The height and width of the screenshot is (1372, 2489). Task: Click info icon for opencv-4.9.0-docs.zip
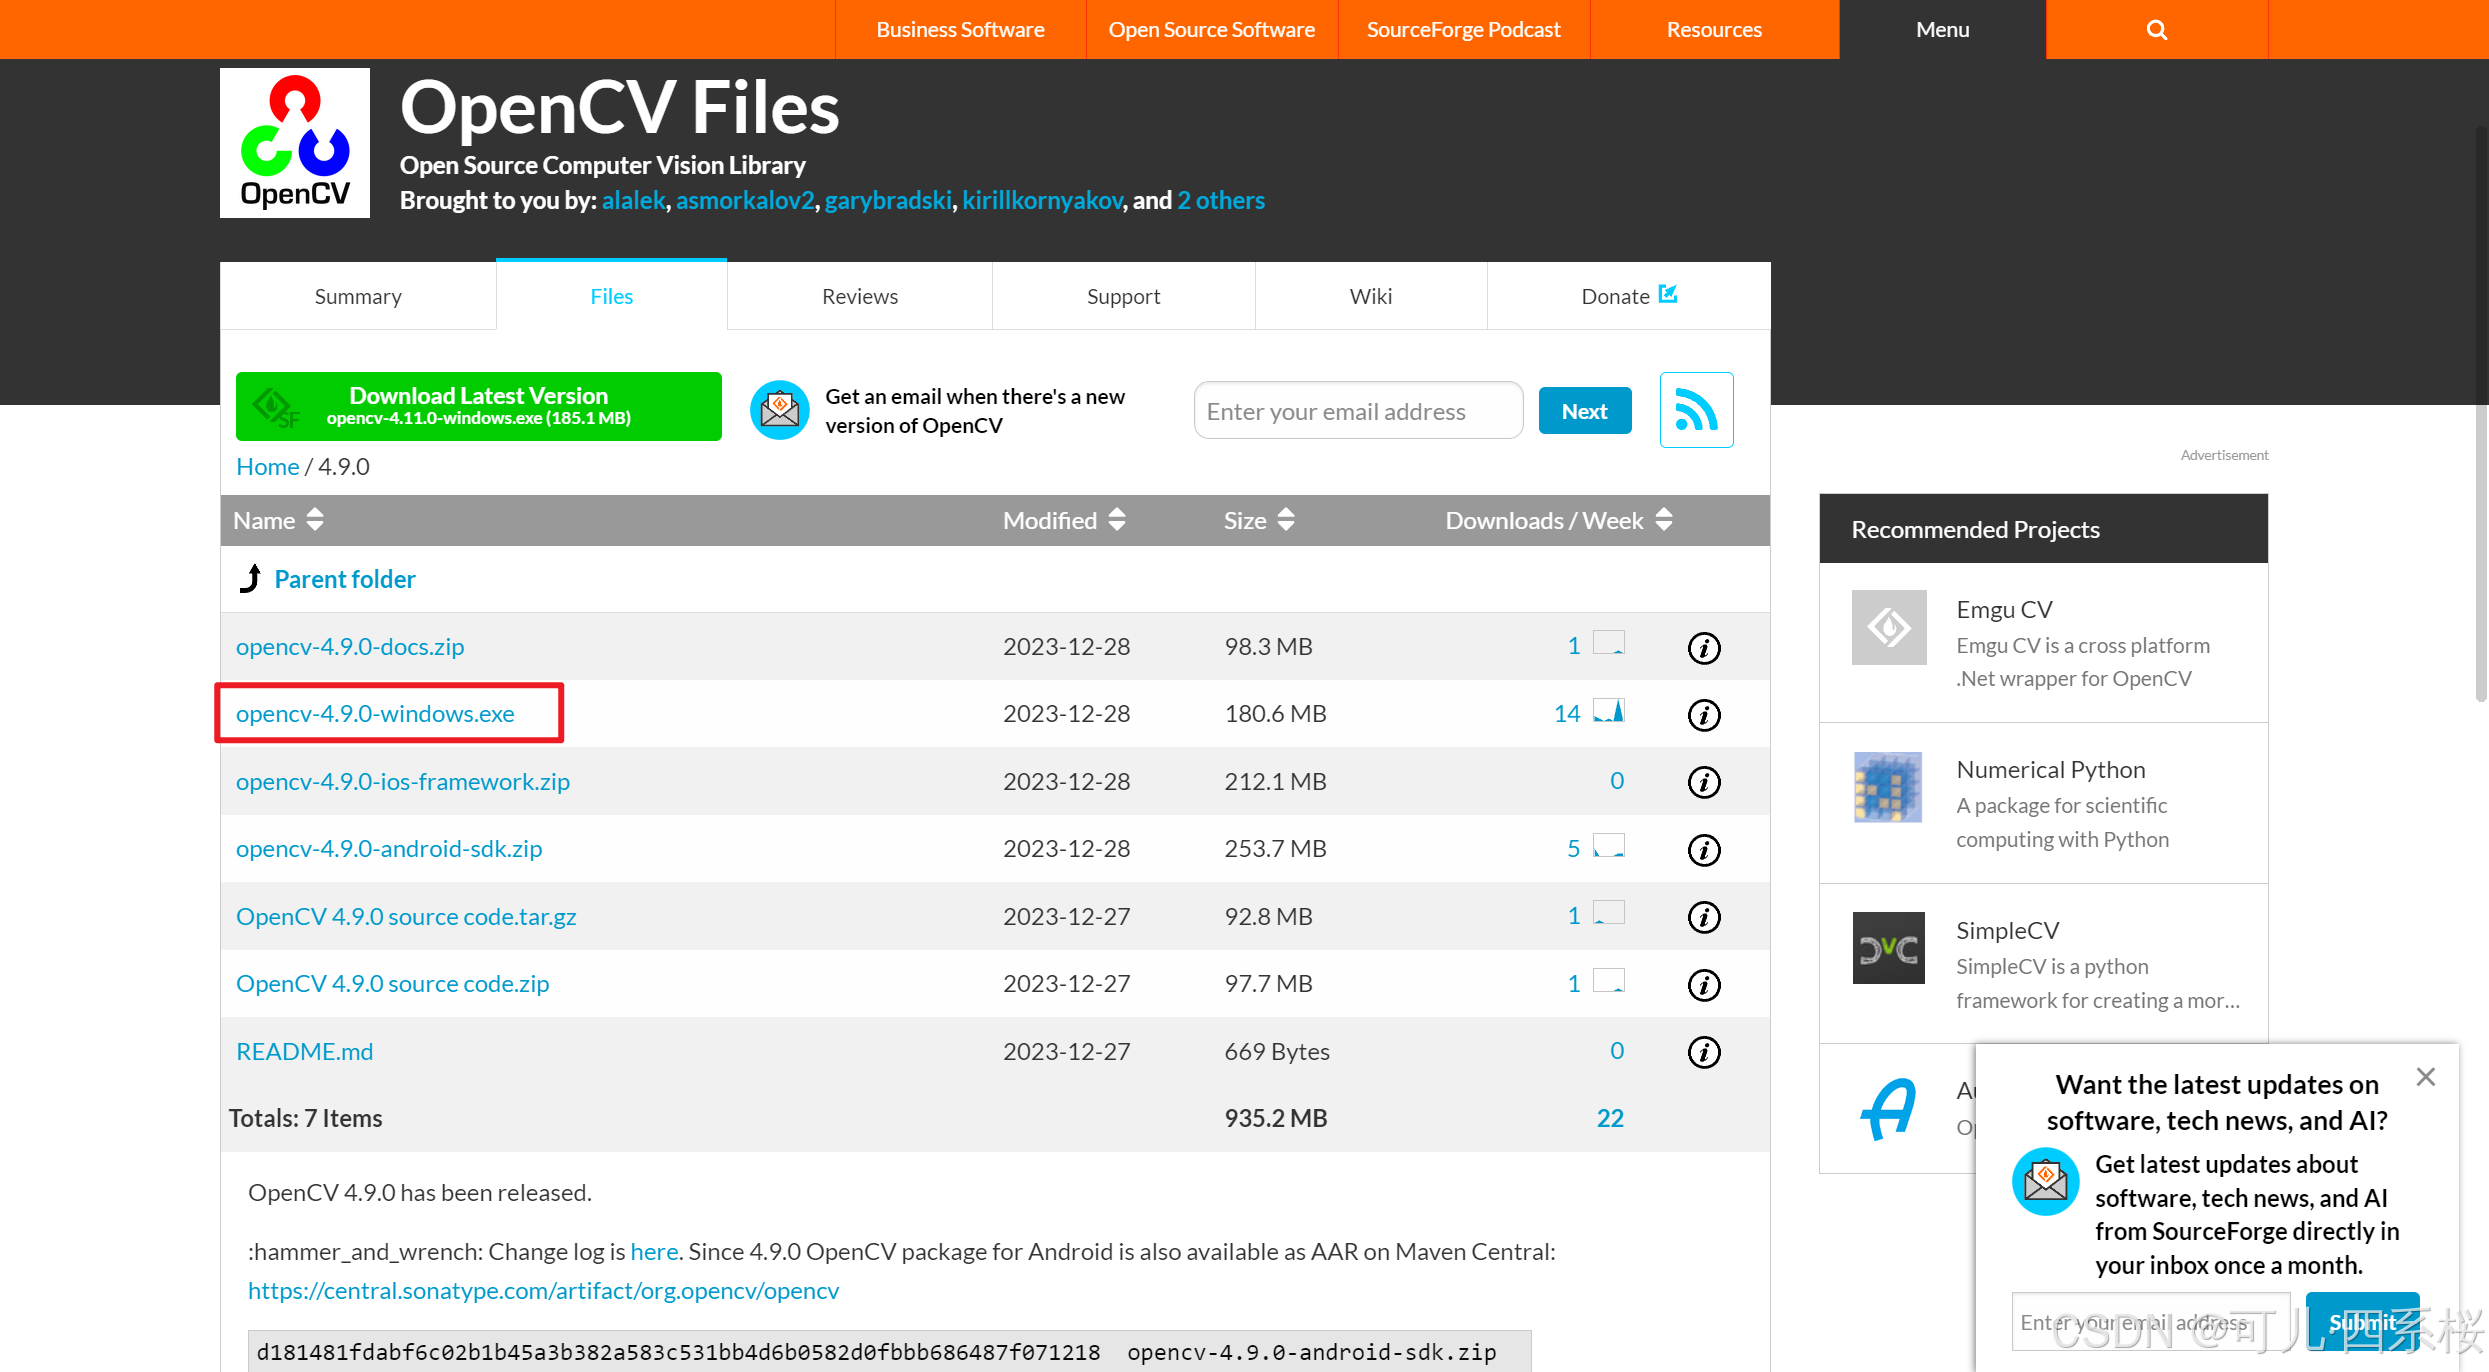tap(1704, 648)
